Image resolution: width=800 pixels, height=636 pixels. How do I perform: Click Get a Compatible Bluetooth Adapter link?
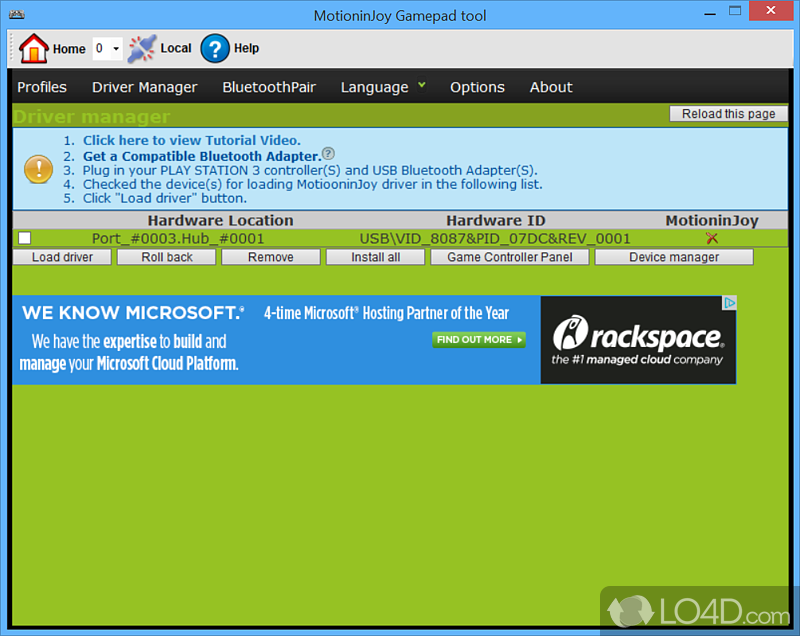pos(202,156)
